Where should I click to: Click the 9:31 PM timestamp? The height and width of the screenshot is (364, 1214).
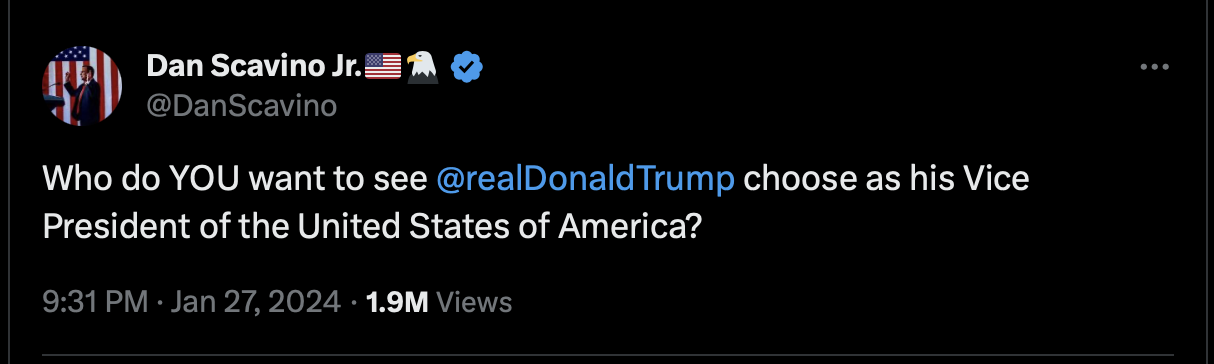pos(93,302)
